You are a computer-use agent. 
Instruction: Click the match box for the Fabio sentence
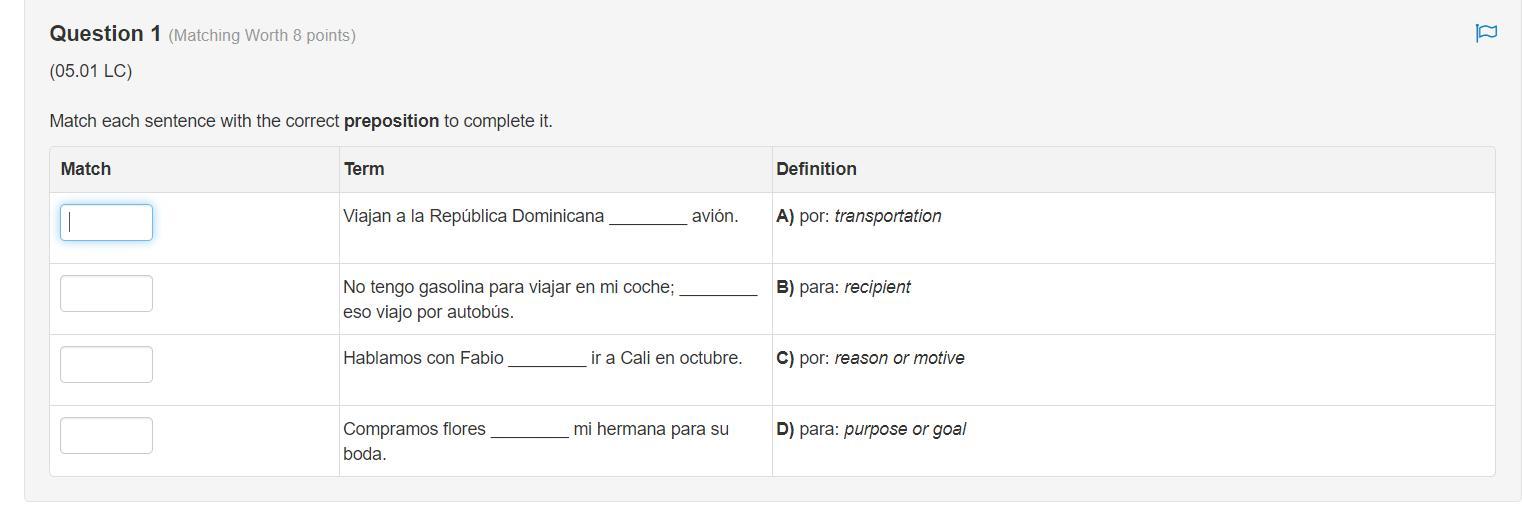(106, 364)
